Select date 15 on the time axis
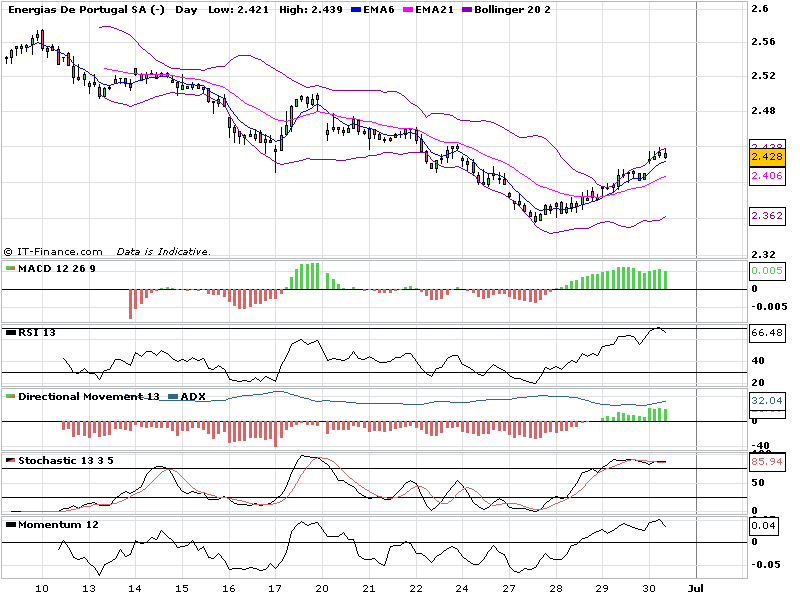 pyautogui.click(x=182, y=589)
